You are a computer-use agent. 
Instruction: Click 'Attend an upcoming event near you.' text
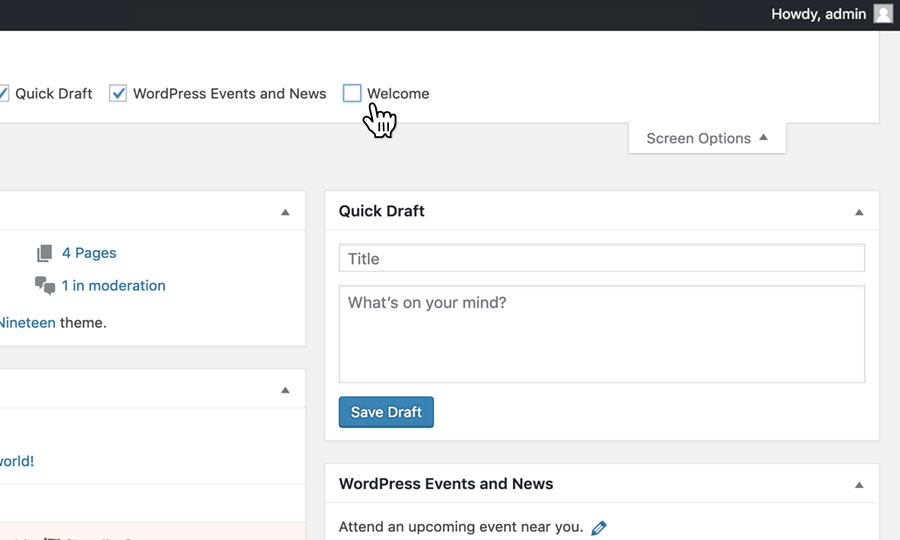(x=461, y=527)
